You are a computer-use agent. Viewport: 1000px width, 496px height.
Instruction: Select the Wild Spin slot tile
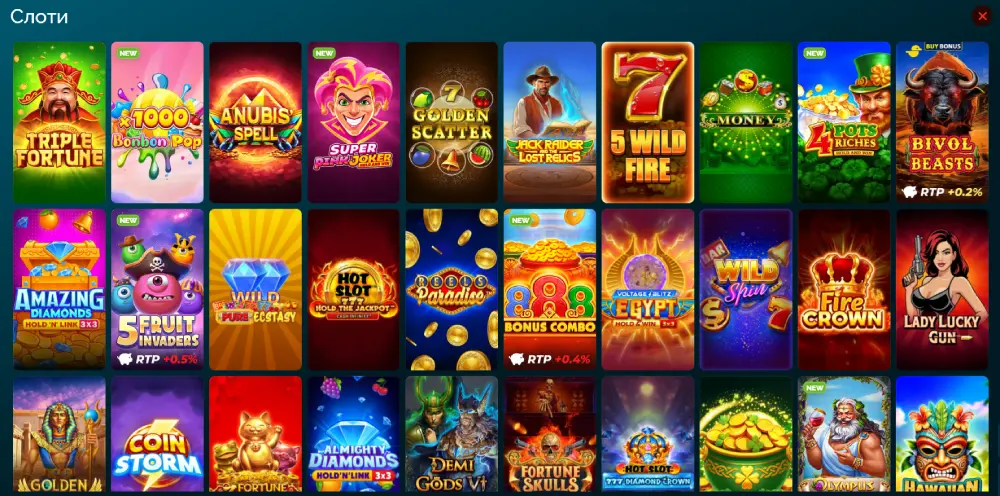pyautogui.click(x=746, y=289)
